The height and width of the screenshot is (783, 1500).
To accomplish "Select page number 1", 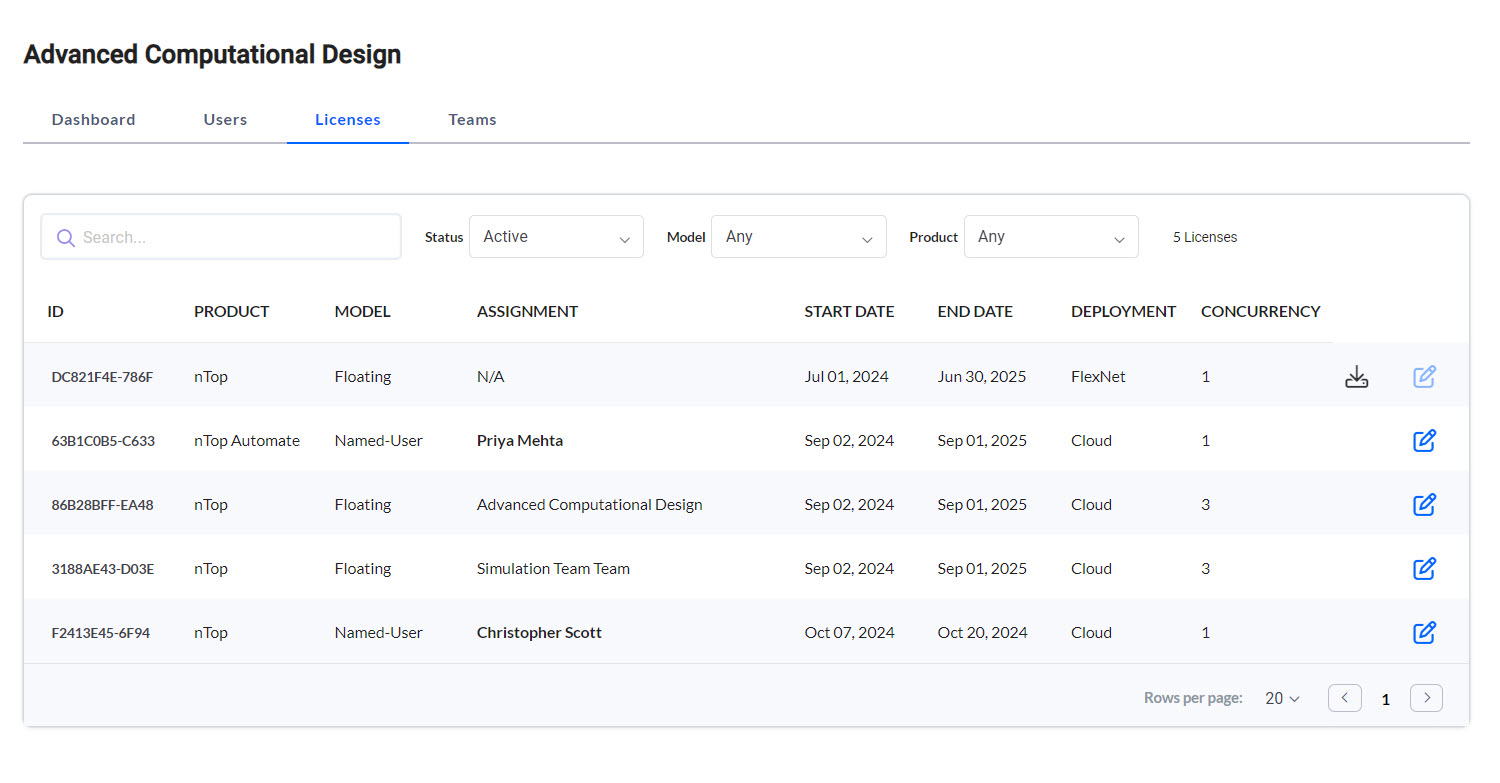I will 1386,699.
